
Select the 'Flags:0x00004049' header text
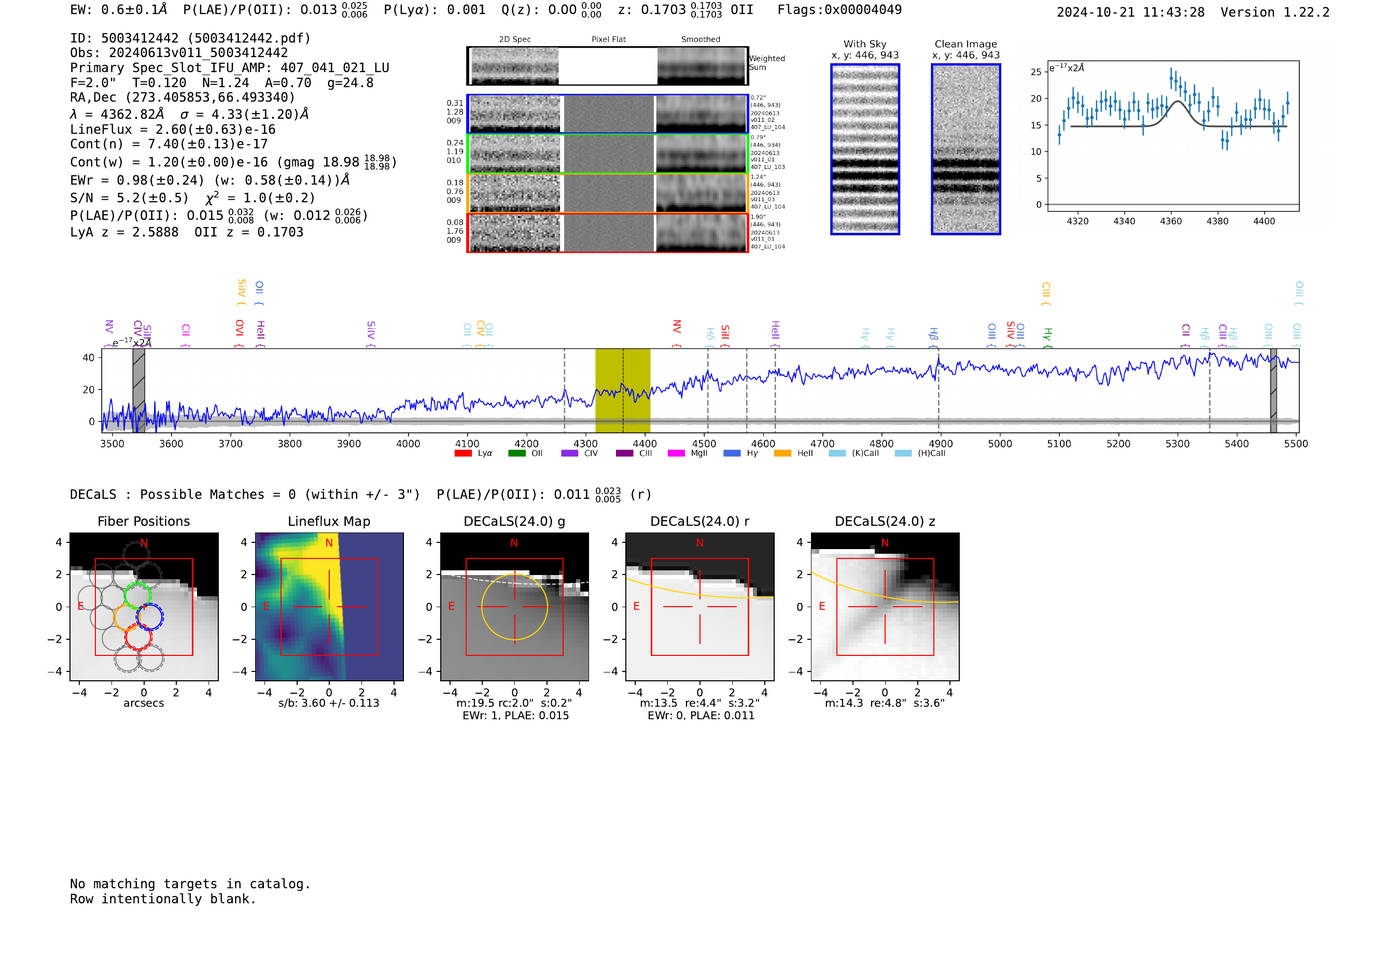(x=839, y=10)
